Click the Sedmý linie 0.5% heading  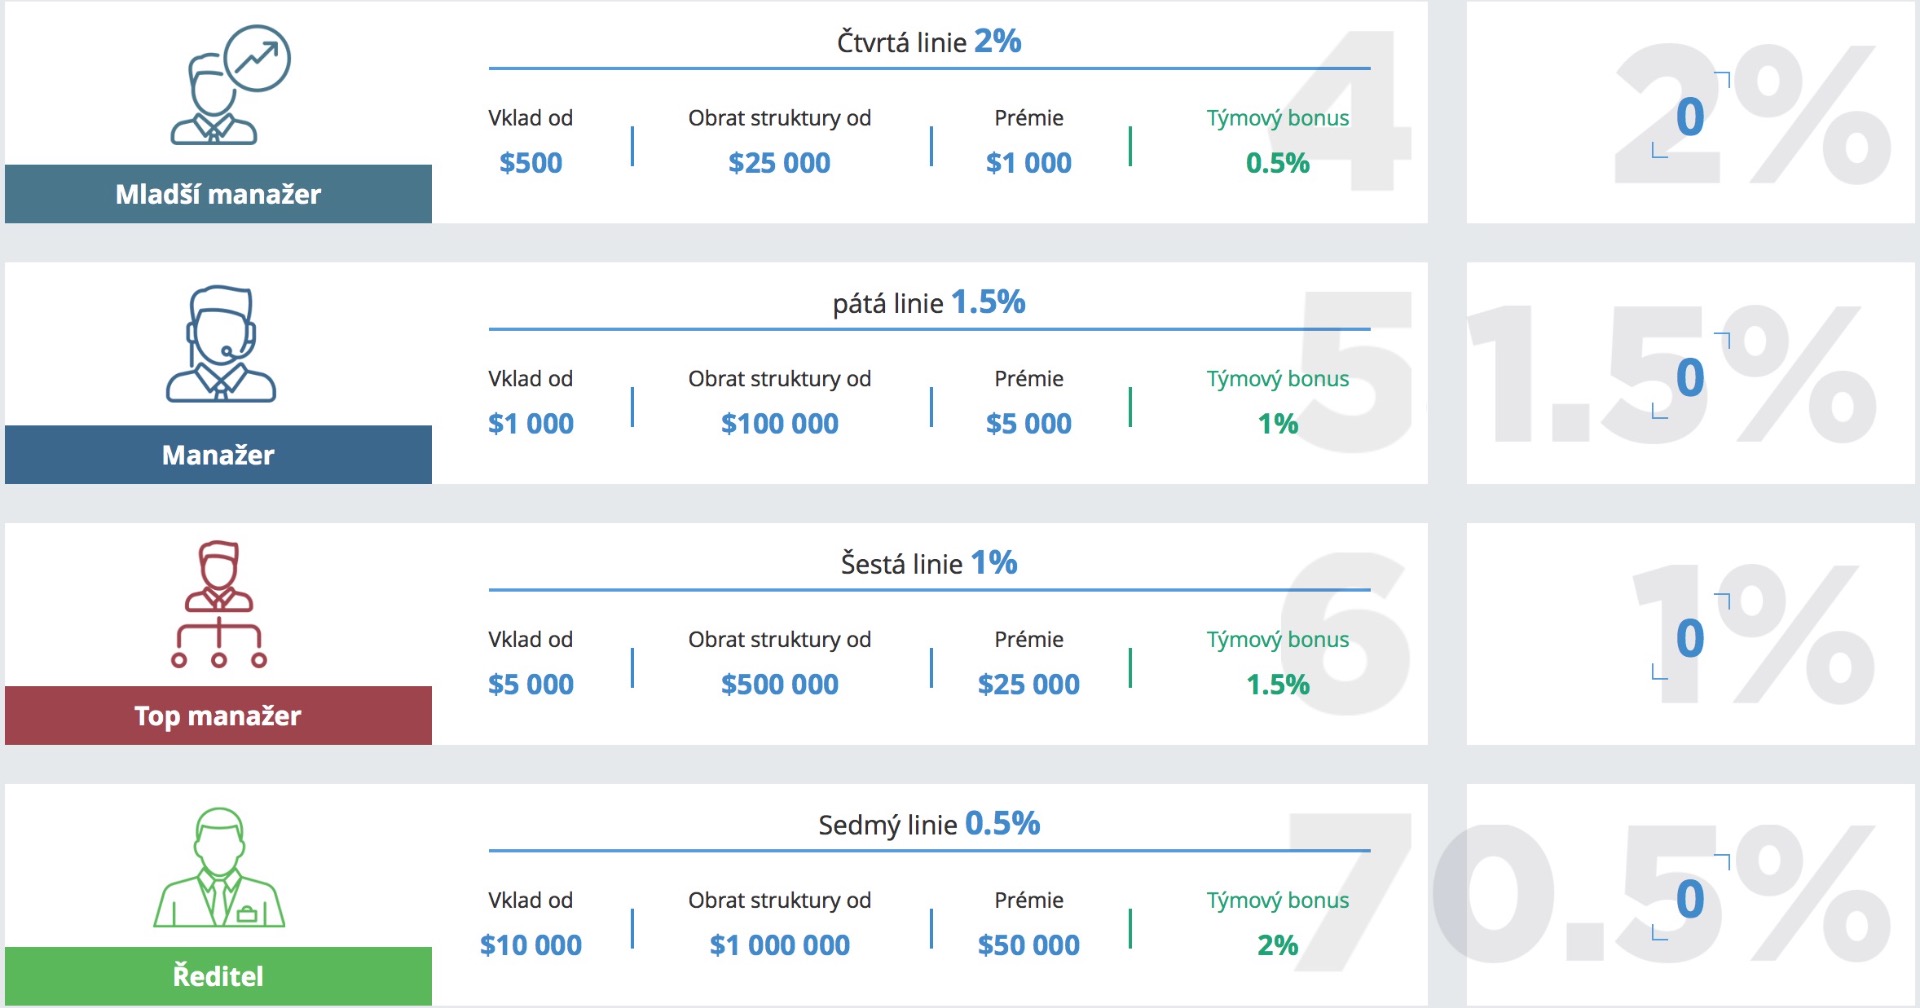(929, 825)
